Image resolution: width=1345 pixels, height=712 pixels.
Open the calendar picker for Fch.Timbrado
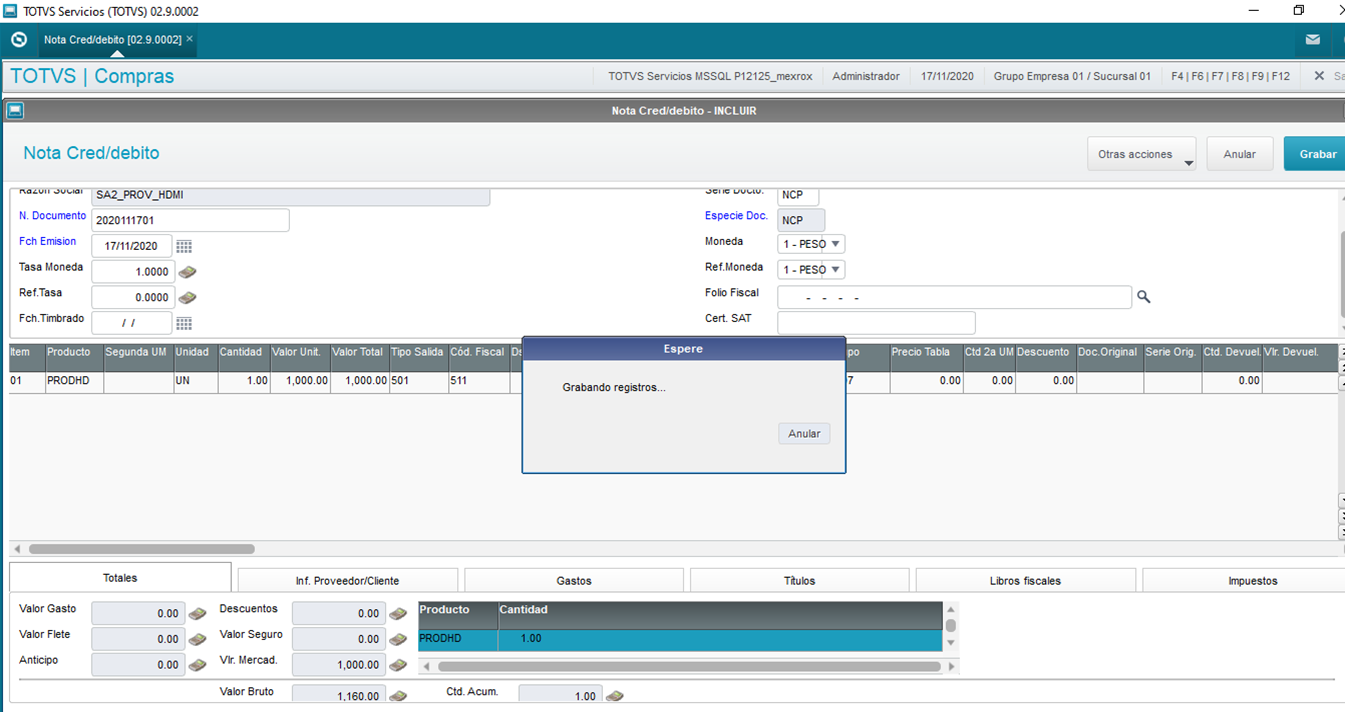(x=184, y=323)
